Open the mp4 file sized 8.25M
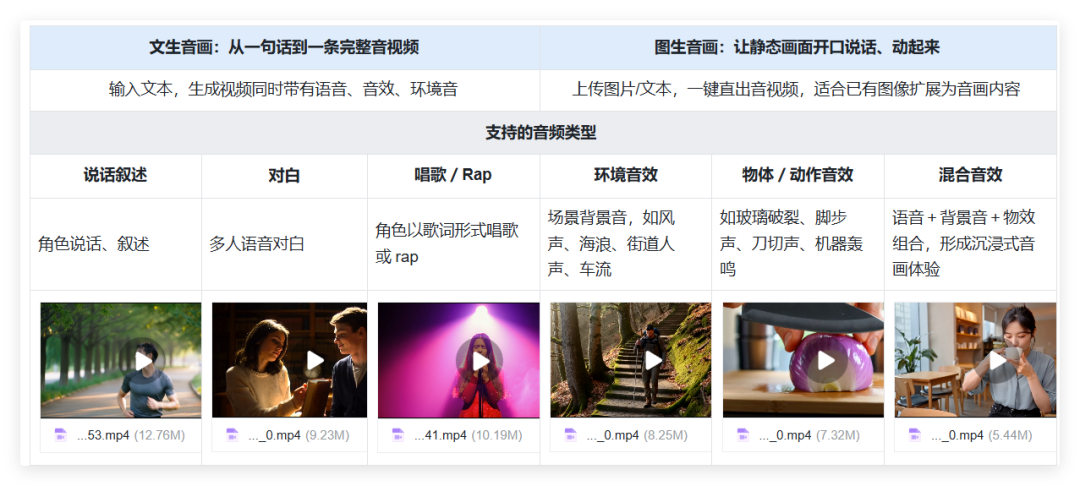 pos(613,435)
